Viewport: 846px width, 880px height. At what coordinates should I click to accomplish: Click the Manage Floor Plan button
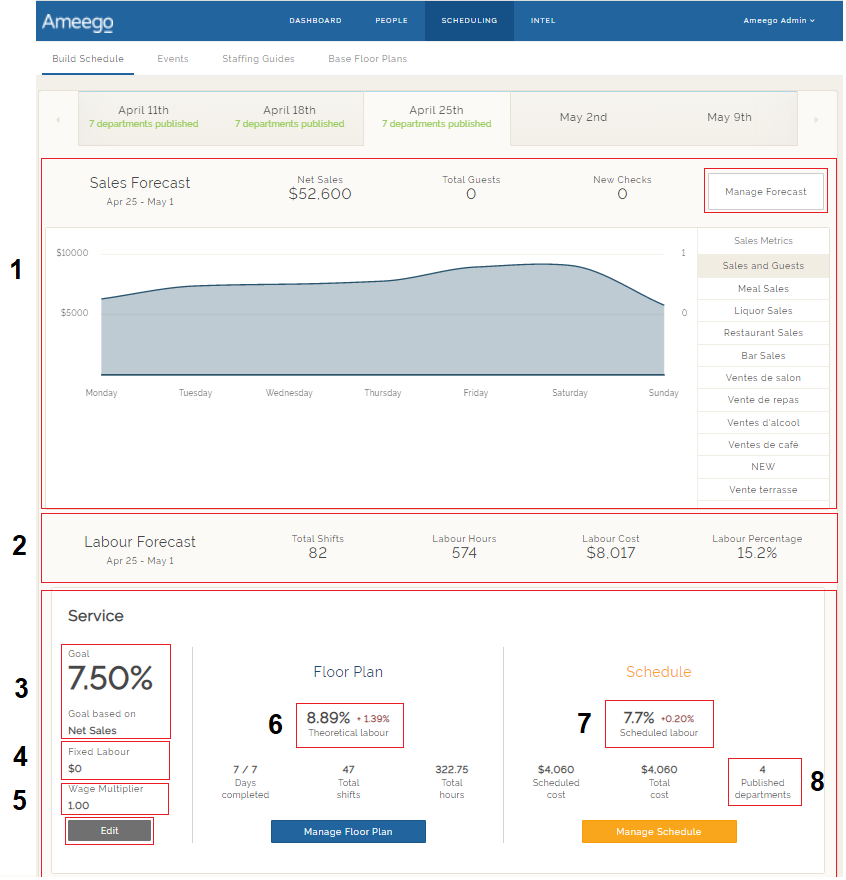pos(348,831)
